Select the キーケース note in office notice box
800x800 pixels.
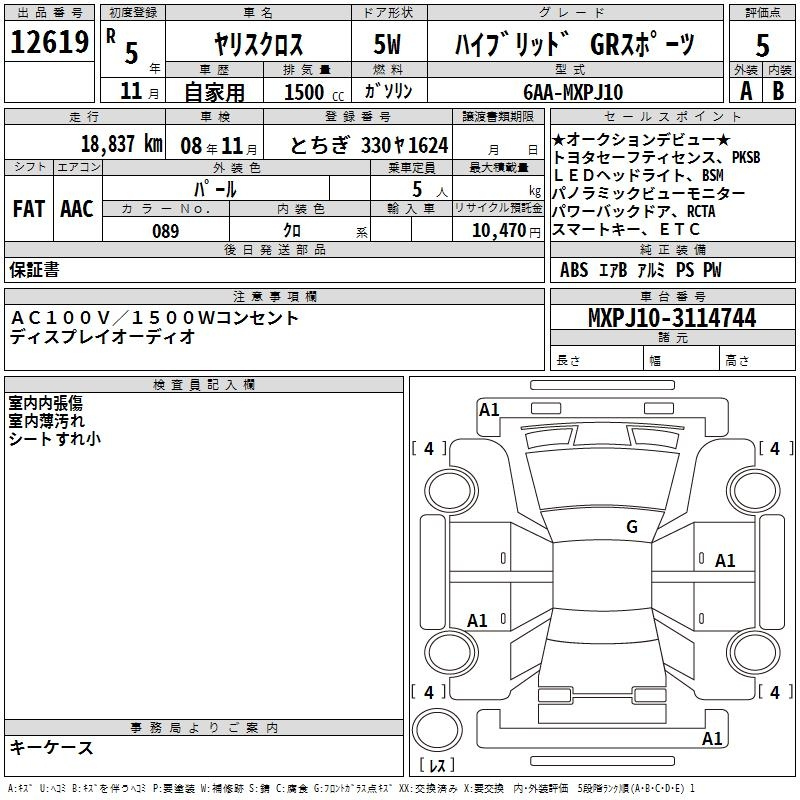pyautogui.click(x=52, y=748)
